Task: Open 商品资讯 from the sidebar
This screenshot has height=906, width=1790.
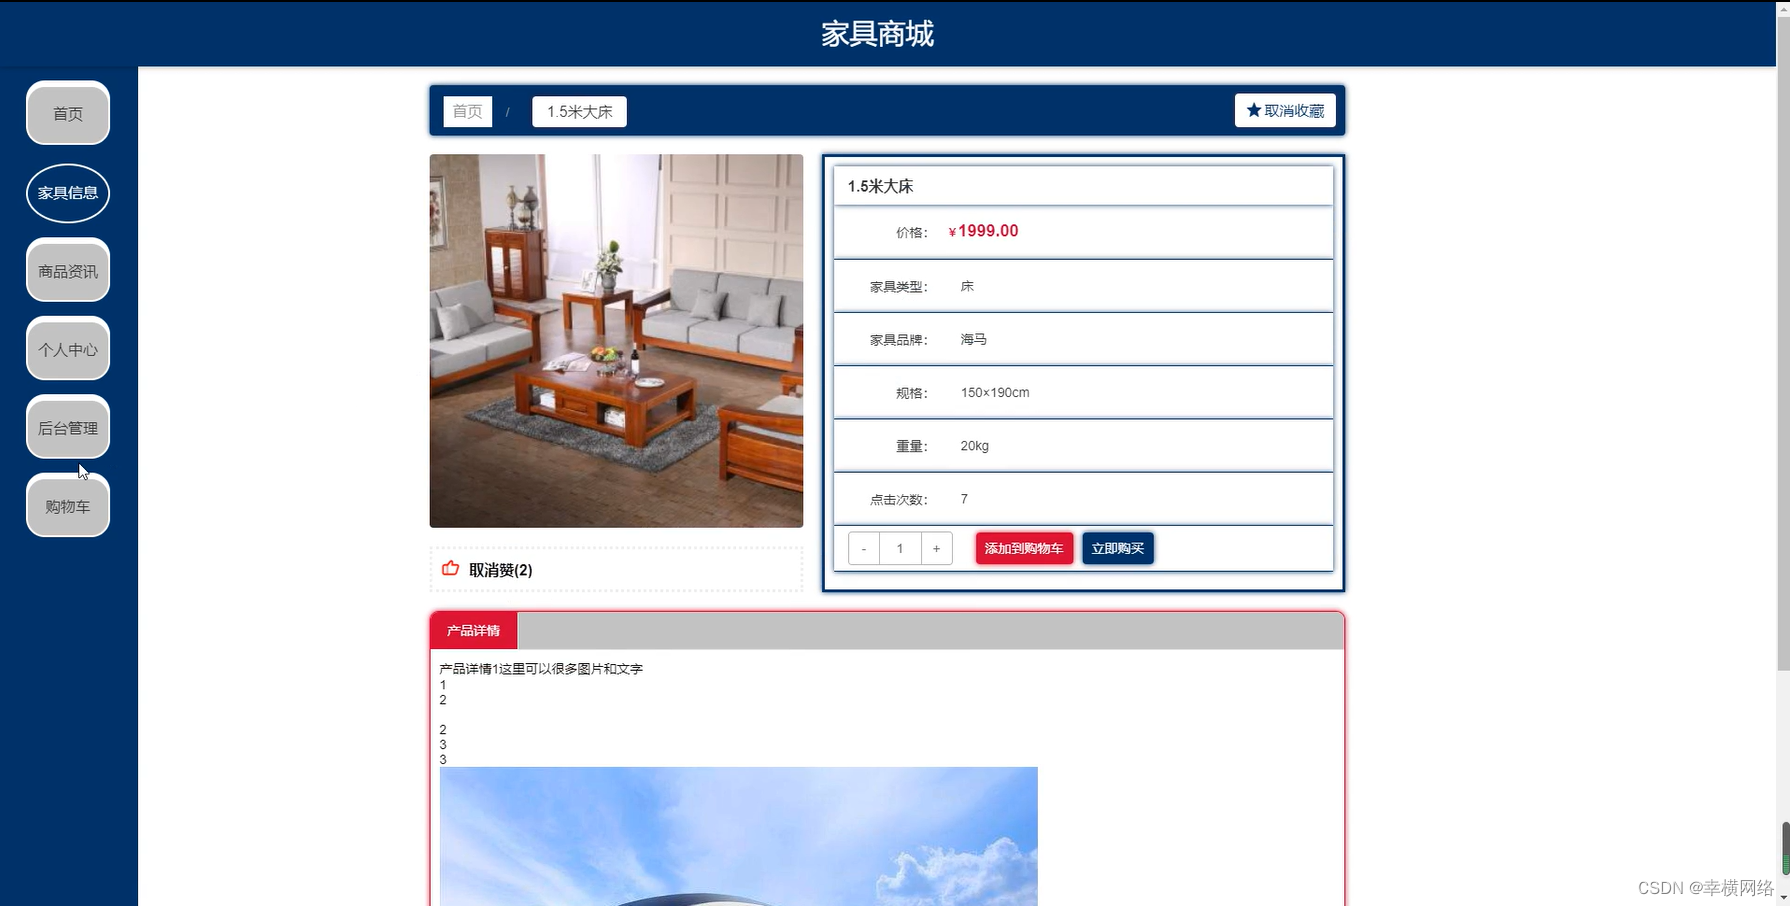Action: pyautogui.click(x=67, y=271)
